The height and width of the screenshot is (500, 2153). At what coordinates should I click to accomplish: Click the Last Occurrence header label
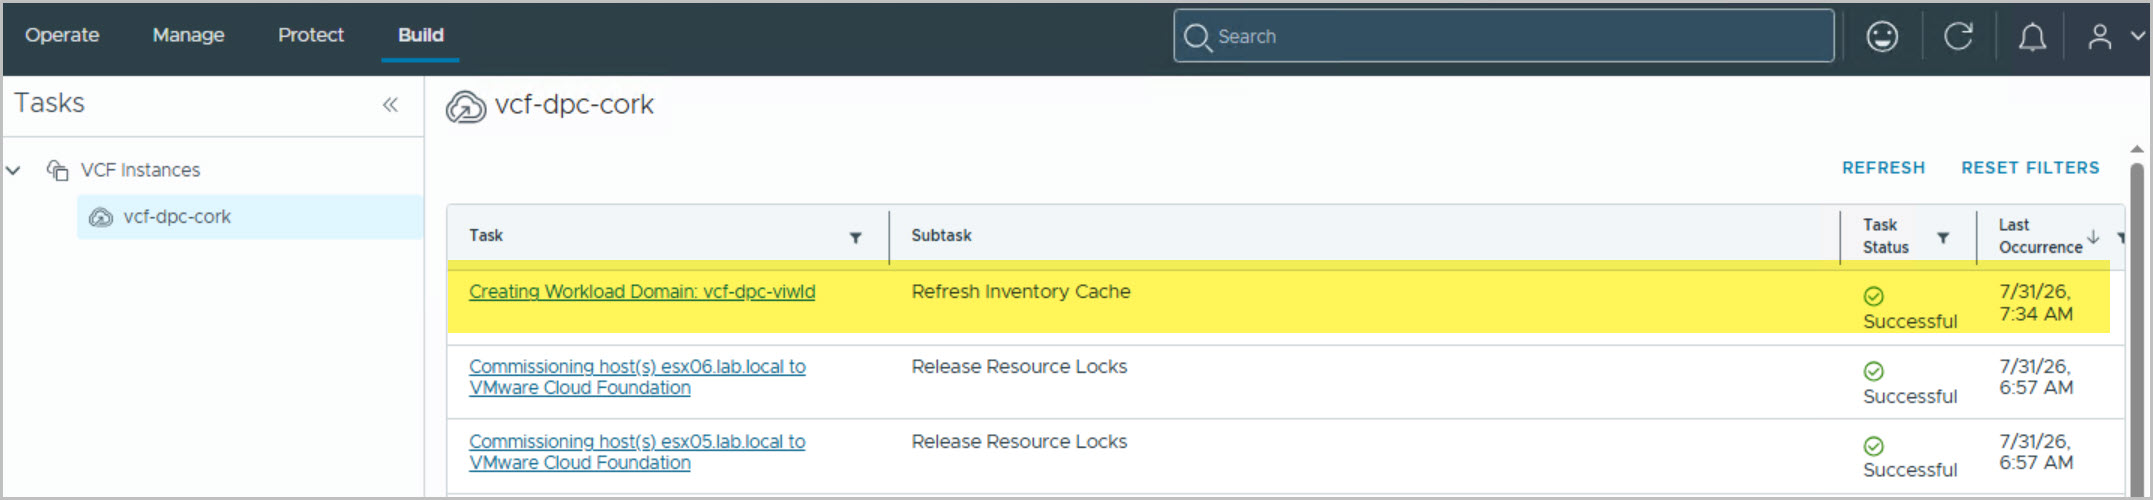pyautogui.click(x=2040, y=236)
